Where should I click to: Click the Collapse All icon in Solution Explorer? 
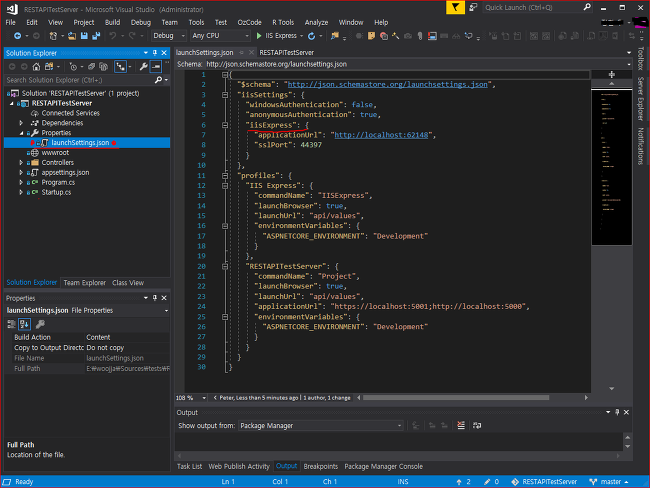[x=91, y=66]
